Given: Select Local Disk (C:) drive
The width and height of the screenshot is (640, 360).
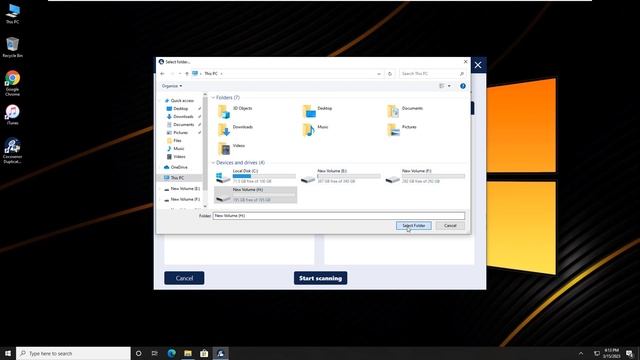Looking at the screenshot, I should click(256, 176).
